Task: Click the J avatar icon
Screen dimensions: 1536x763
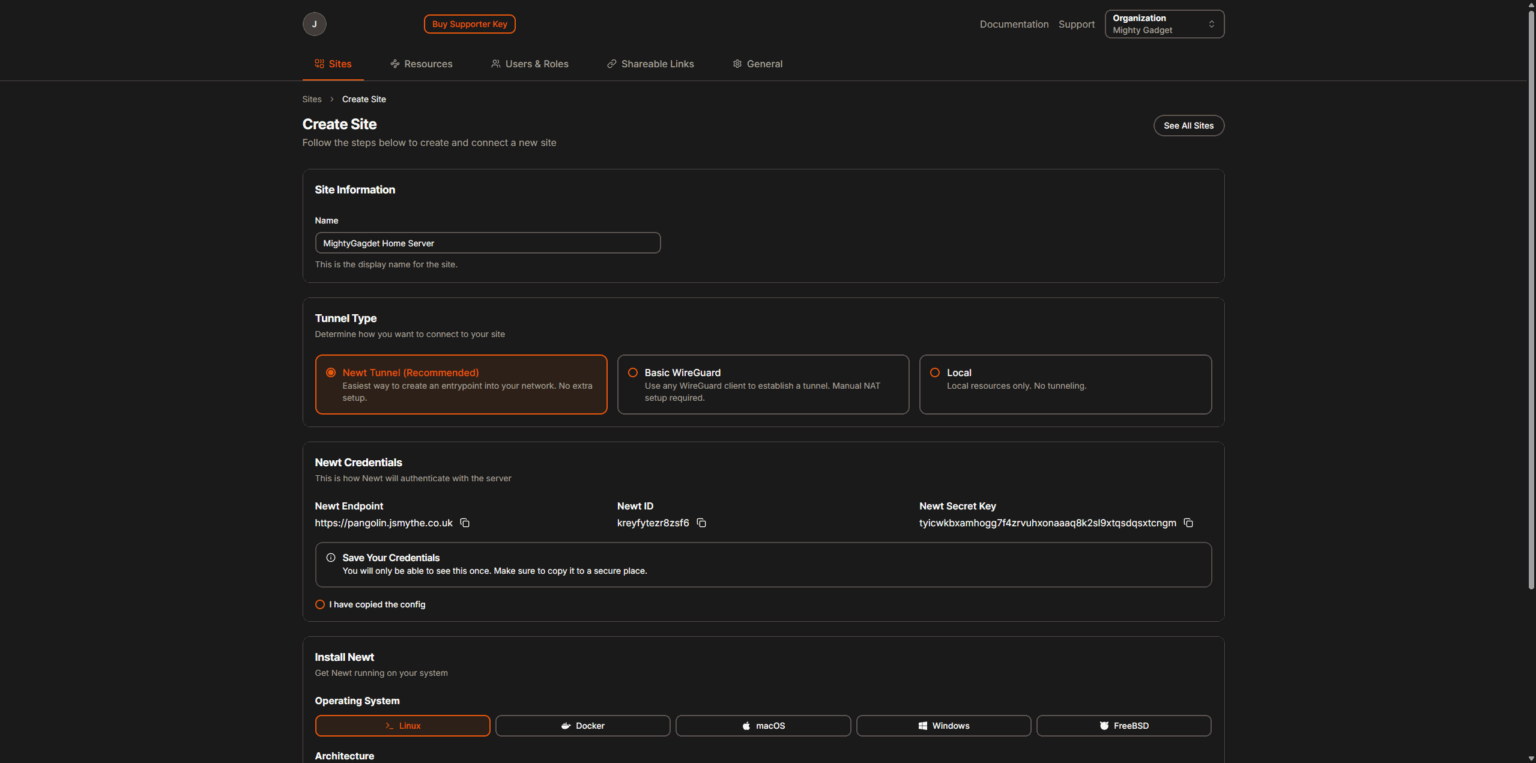Action: [x=314, y=23]
